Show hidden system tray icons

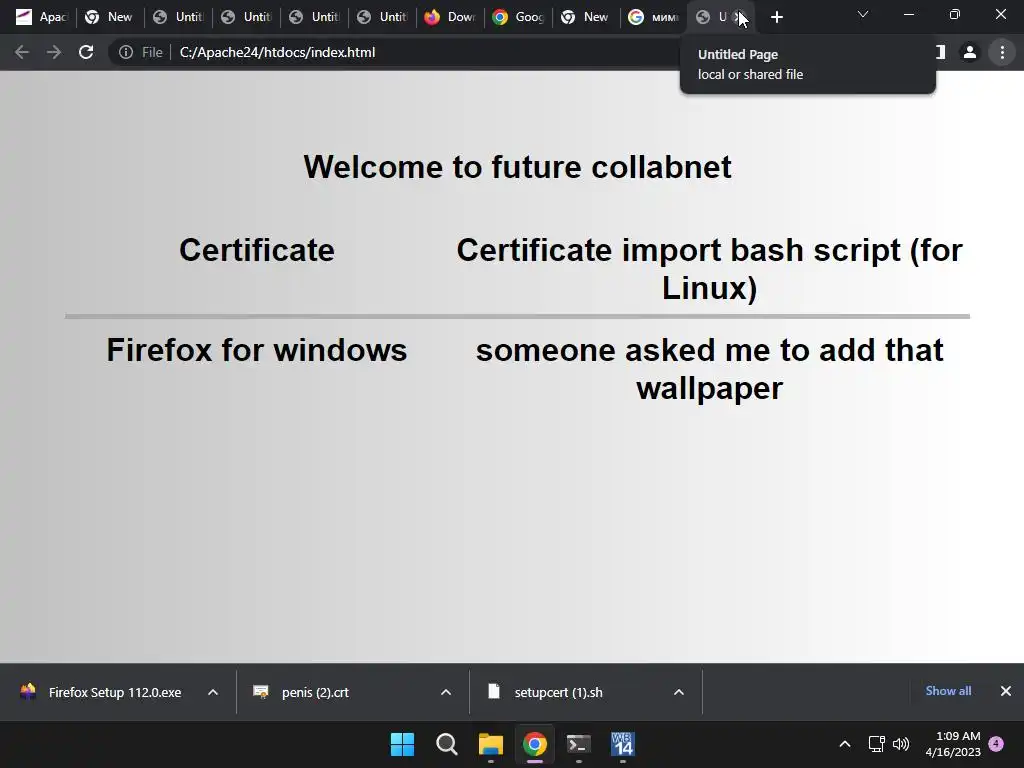click(844, 744)
